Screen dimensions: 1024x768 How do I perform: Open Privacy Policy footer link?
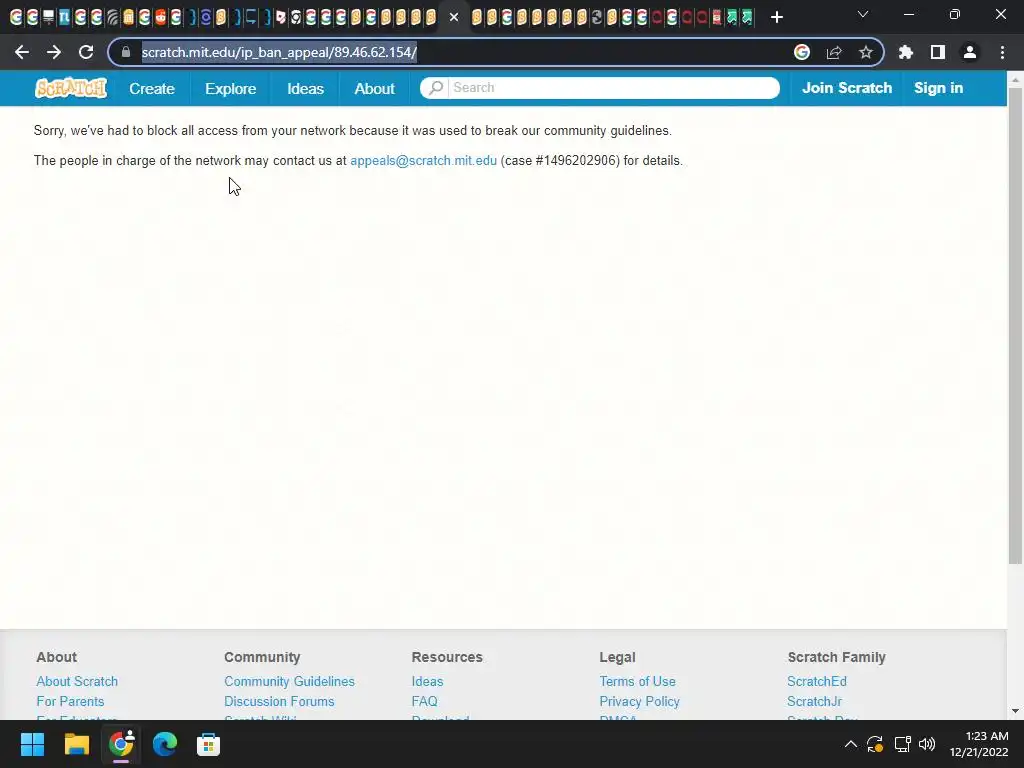point(639,701)
